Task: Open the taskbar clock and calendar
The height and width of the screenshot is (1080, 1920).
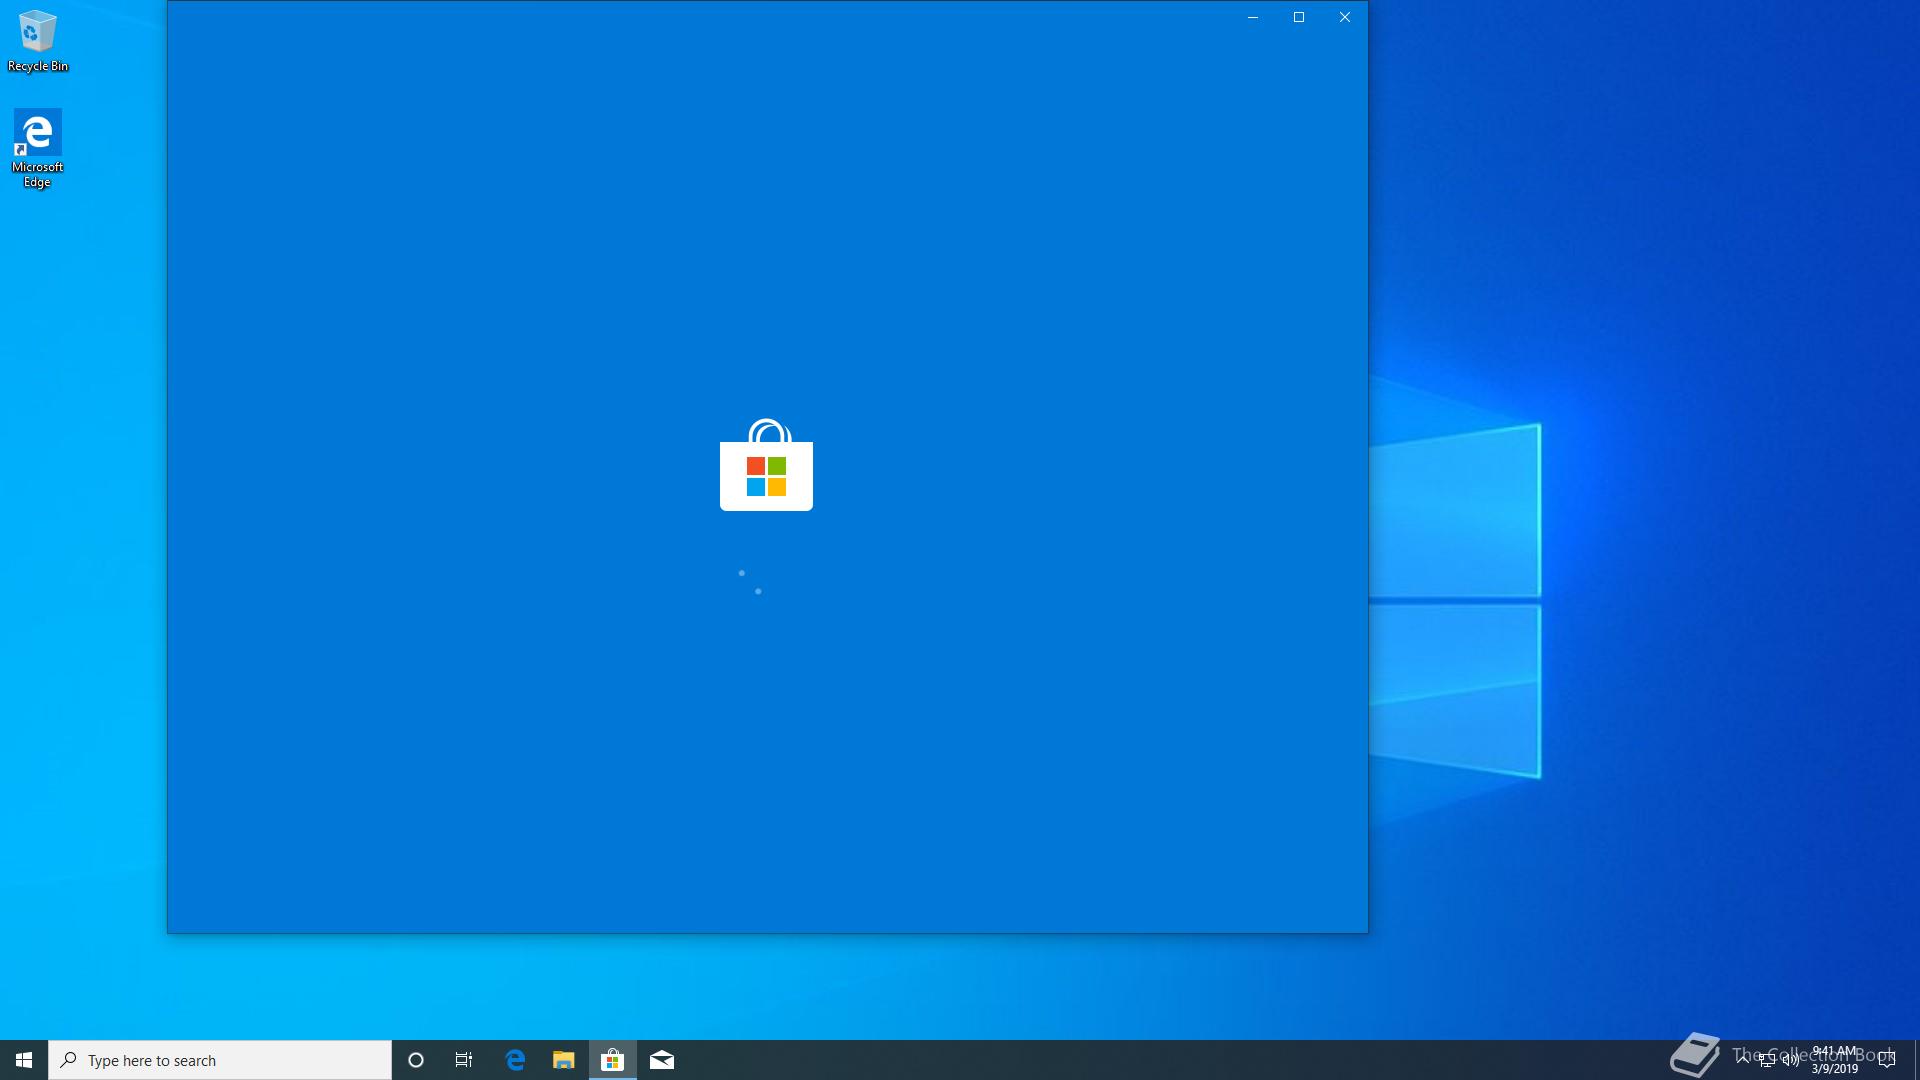Action: point(1835,1060)
